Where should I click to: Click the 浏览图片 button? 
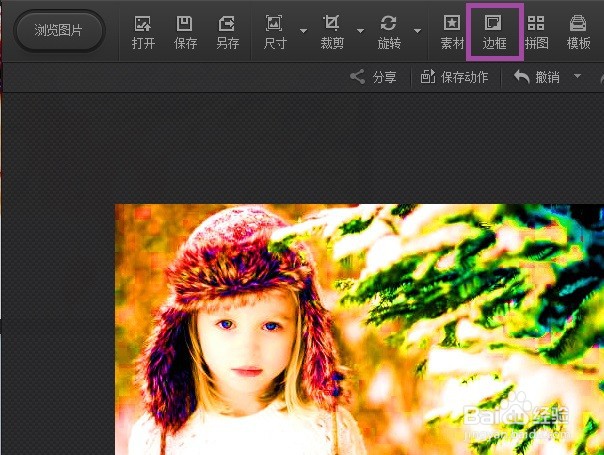[x=59, y=31]
